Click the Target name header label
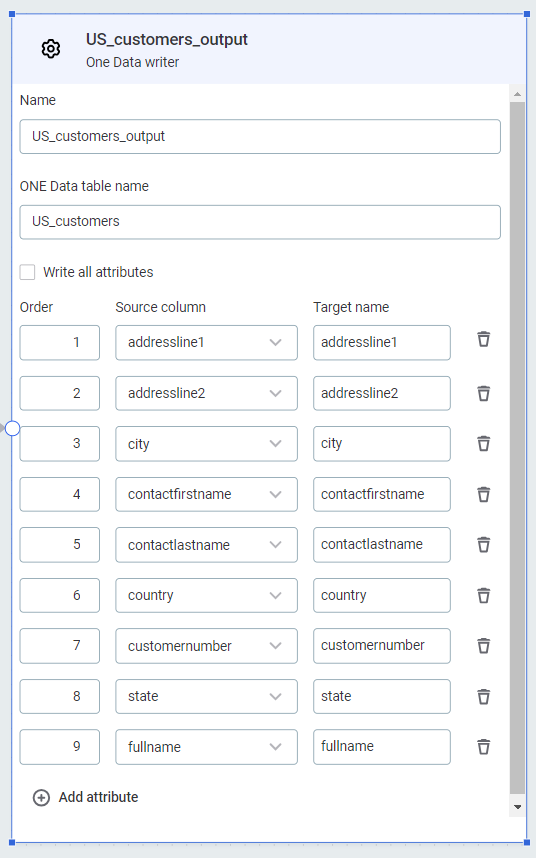This screenshot has width=536, height=858. coord(351,307)
